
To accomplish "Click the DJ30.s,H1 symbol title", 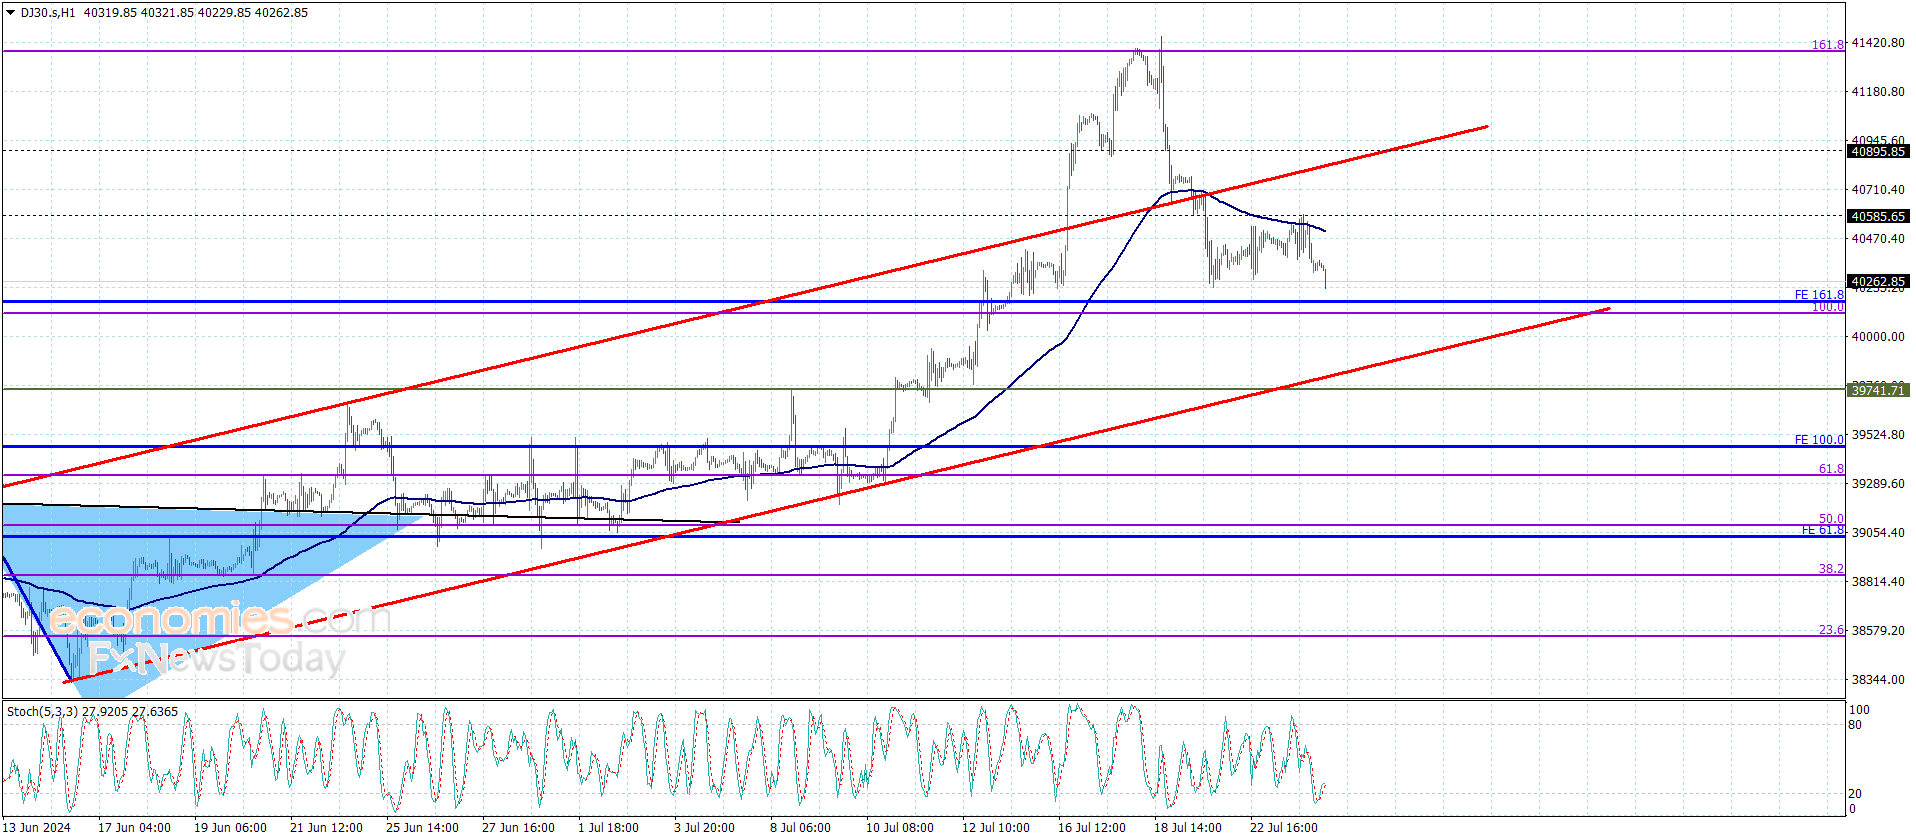I will pyautogui.click(x=47, y=13).
